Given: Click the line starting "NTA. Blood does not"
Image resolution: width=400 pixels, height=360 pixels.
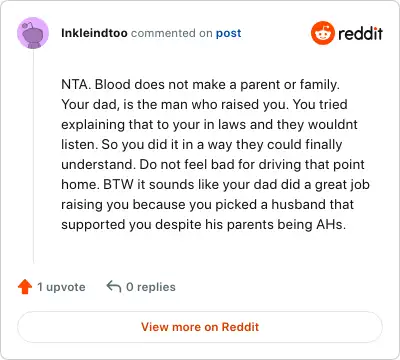Looking at the screenshot, I should pyautogui.click(x=200, y=85).
